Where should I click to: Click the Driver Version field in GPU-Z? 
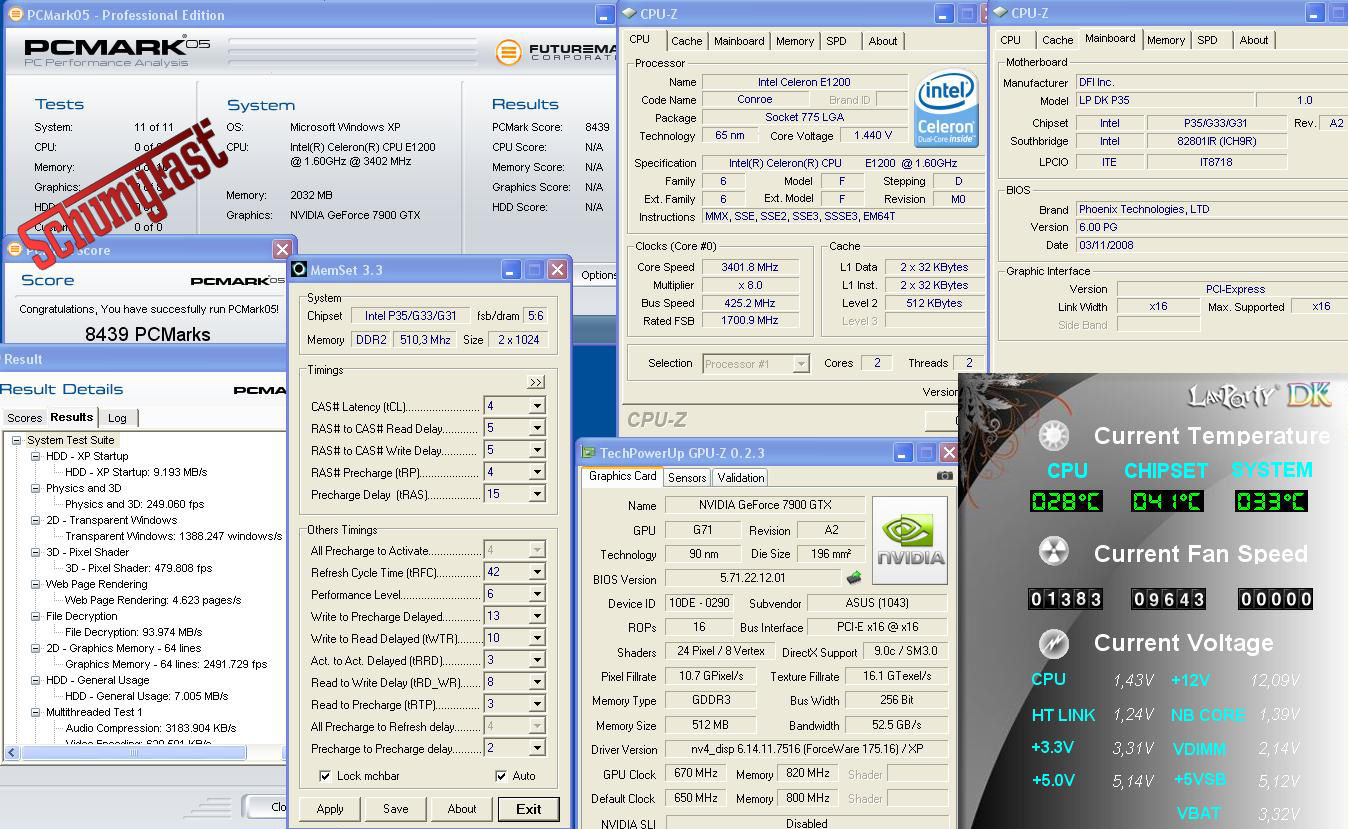click(806, 749)
